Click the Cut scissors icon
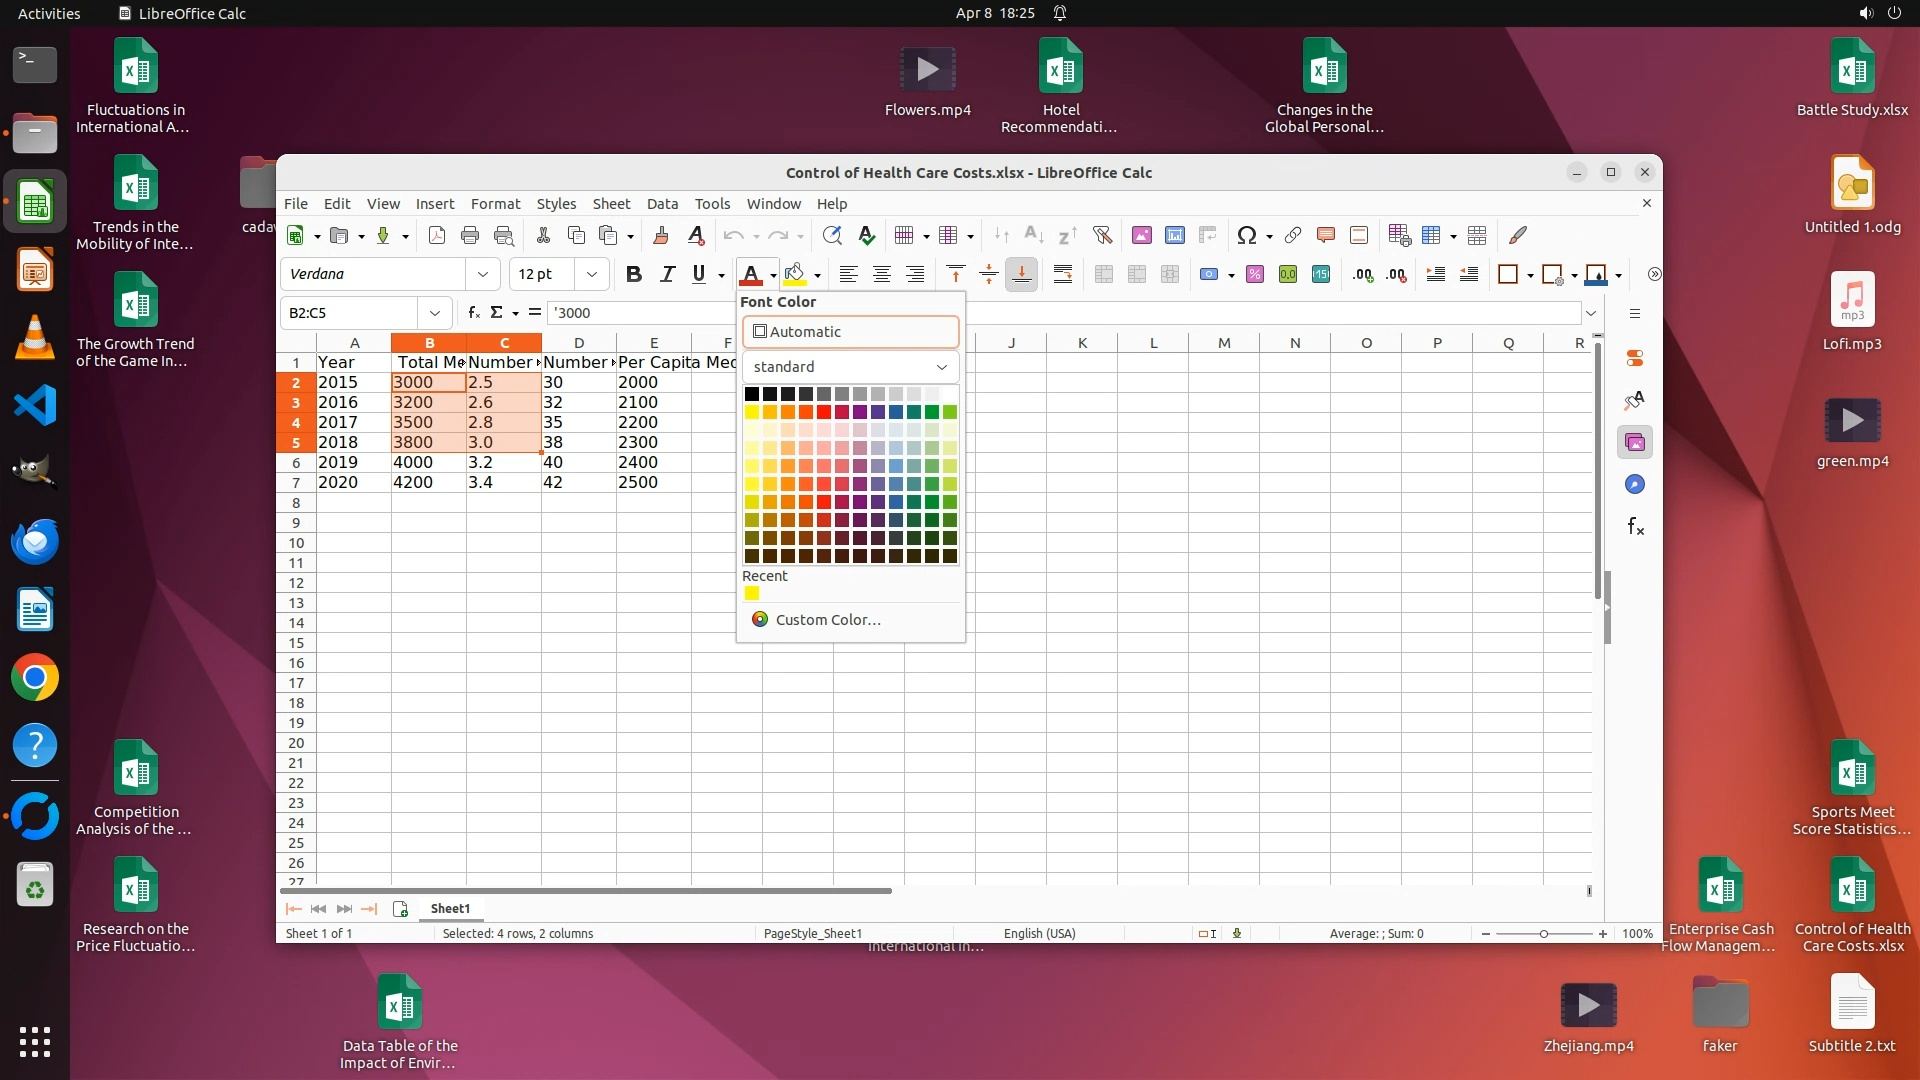 tap(543, 236)
